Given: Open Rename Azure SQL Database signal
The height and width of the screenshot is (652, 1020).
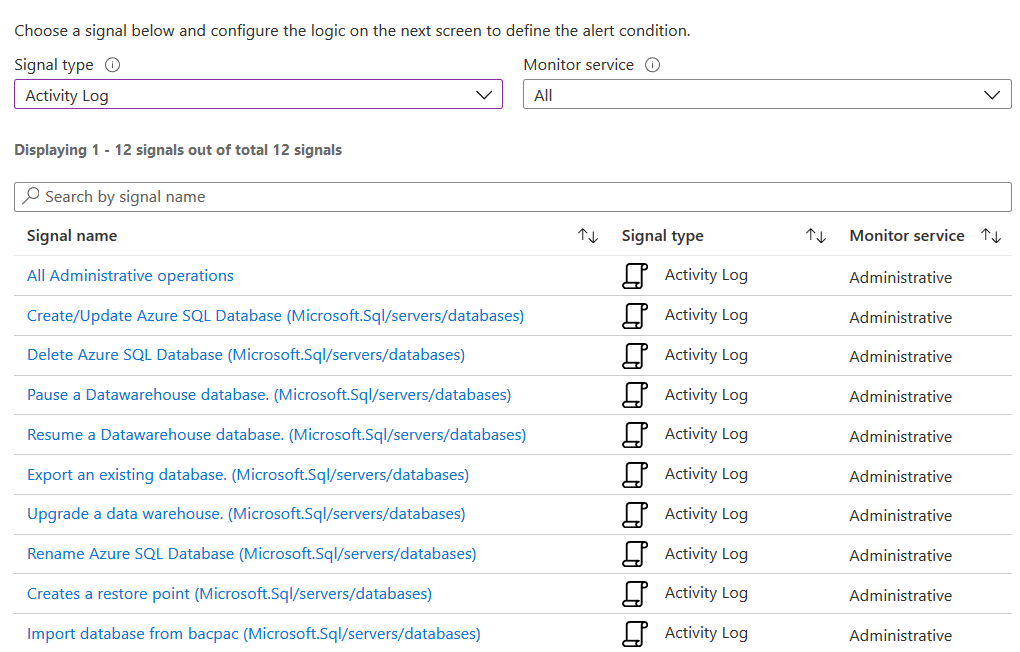Looking at the screenshot, I should click(251, 554).
